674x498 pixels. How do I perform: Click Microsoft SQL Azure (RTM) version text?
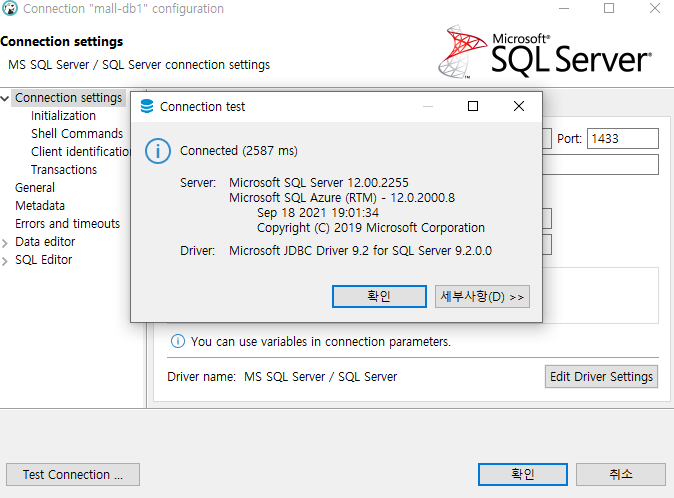point(342,198)
